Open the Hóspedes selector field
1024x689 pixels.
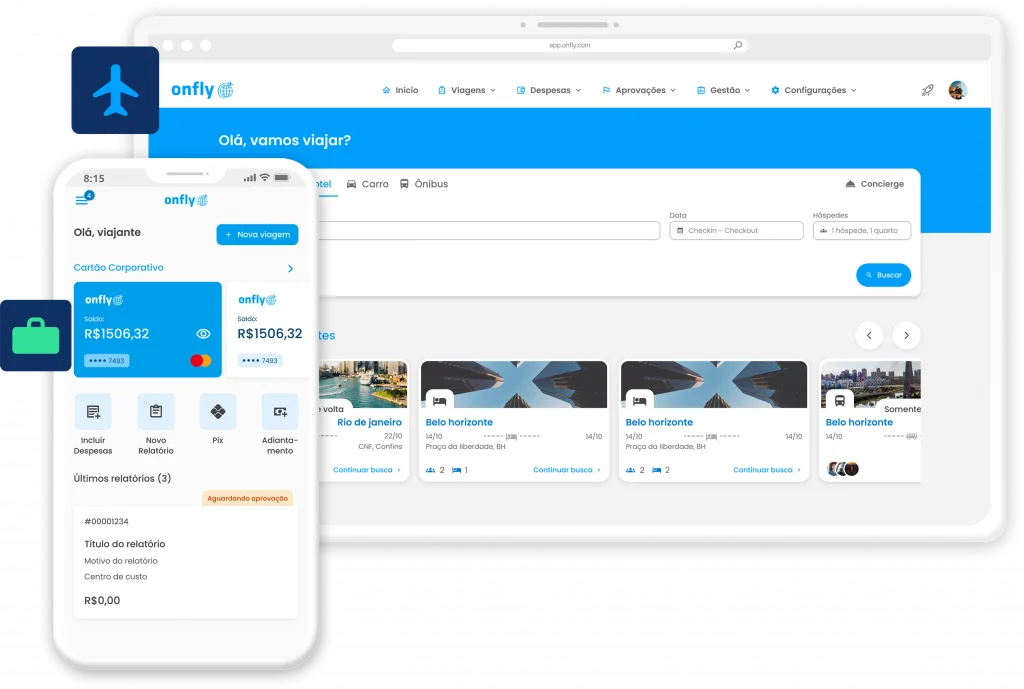click(861, 231)
